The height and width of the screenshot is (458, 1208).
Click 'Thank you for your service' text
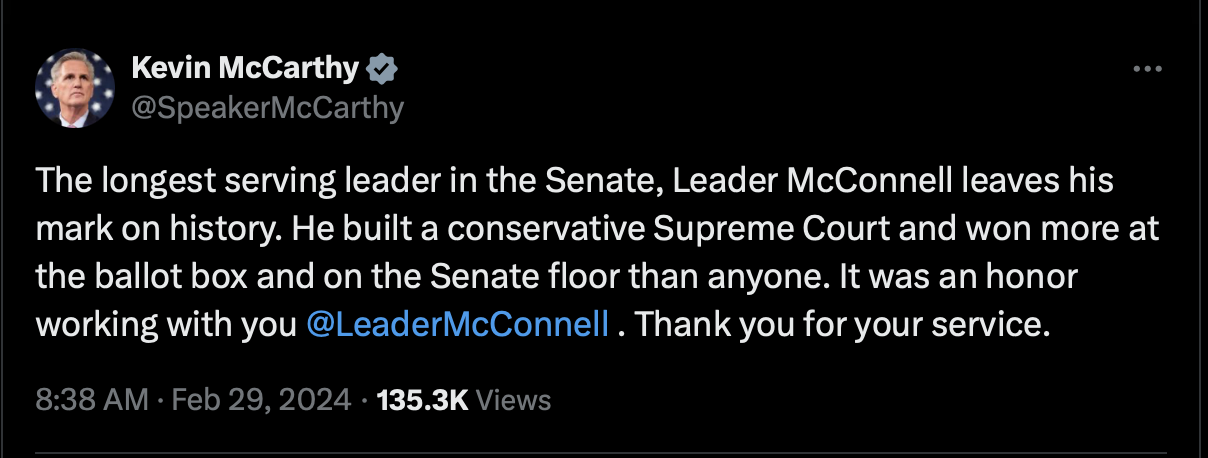tap(842, 325)
